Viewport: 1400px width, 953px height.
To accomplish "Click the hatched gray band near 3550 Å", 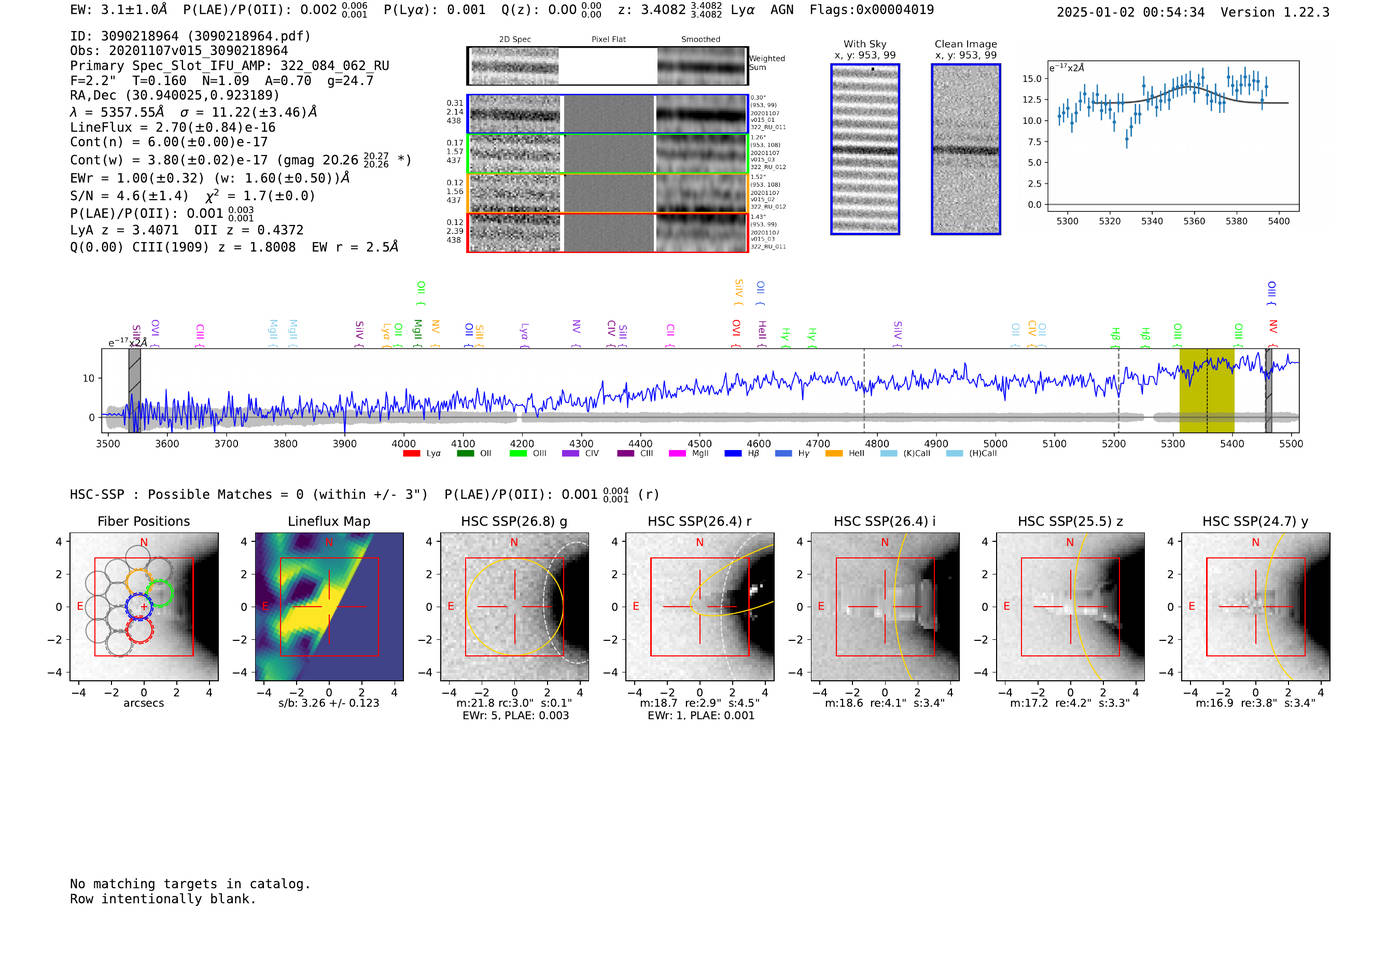I will pos(134,390).
